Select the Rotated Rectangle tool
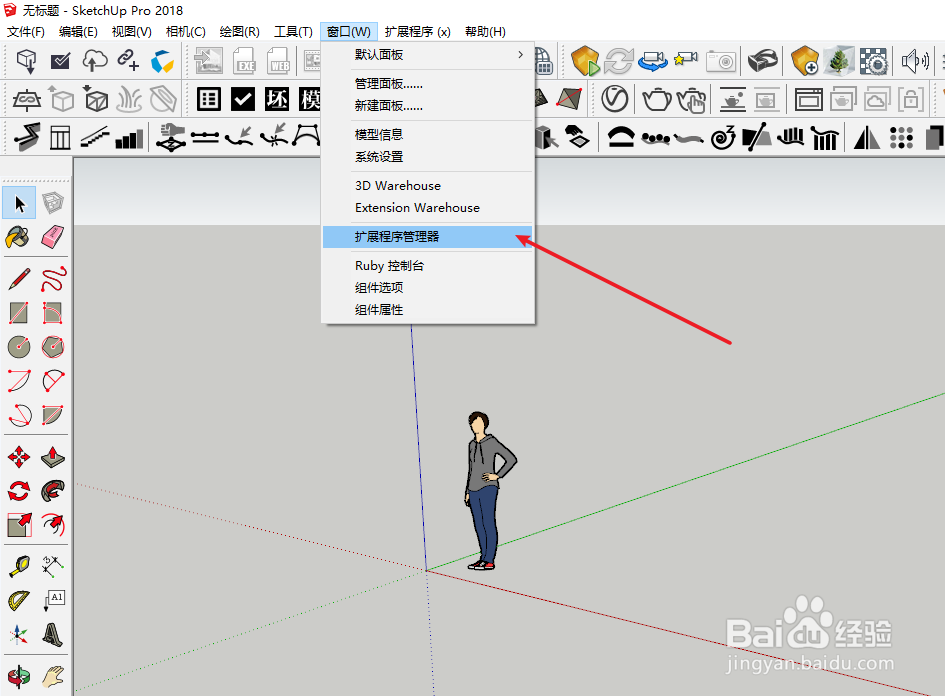Screen dimensions: 945x696 pyautogui.click(x=53, y=313)
